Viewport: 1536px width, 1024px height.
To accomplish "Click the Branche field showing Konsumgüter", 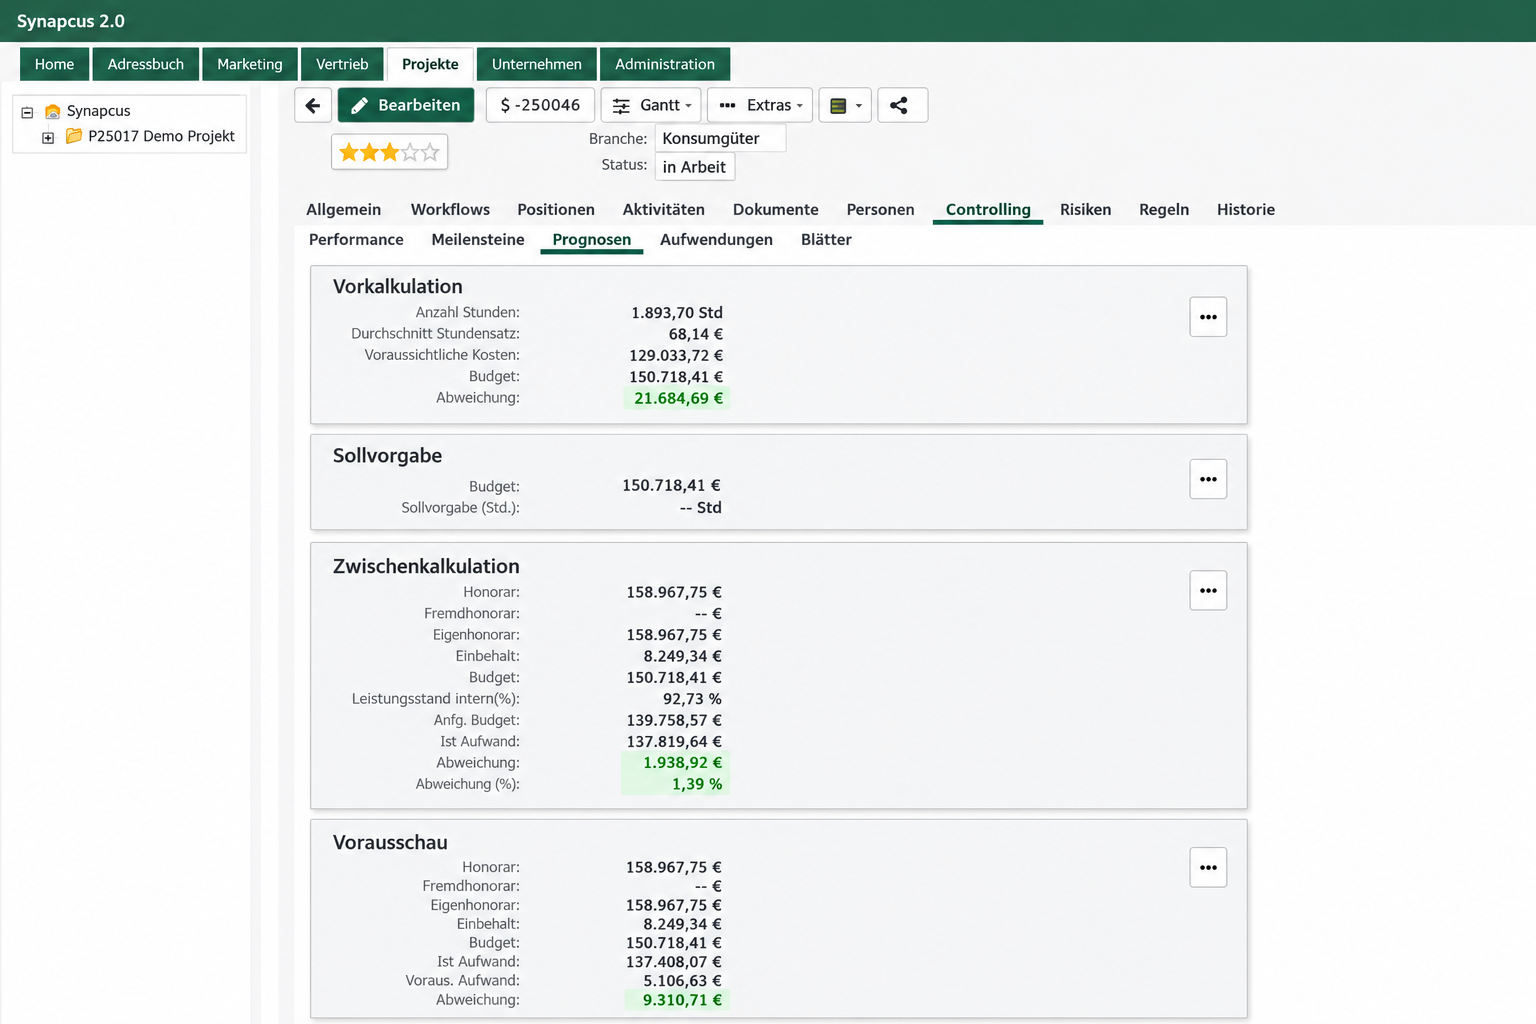I will click(x=720, y=138).
